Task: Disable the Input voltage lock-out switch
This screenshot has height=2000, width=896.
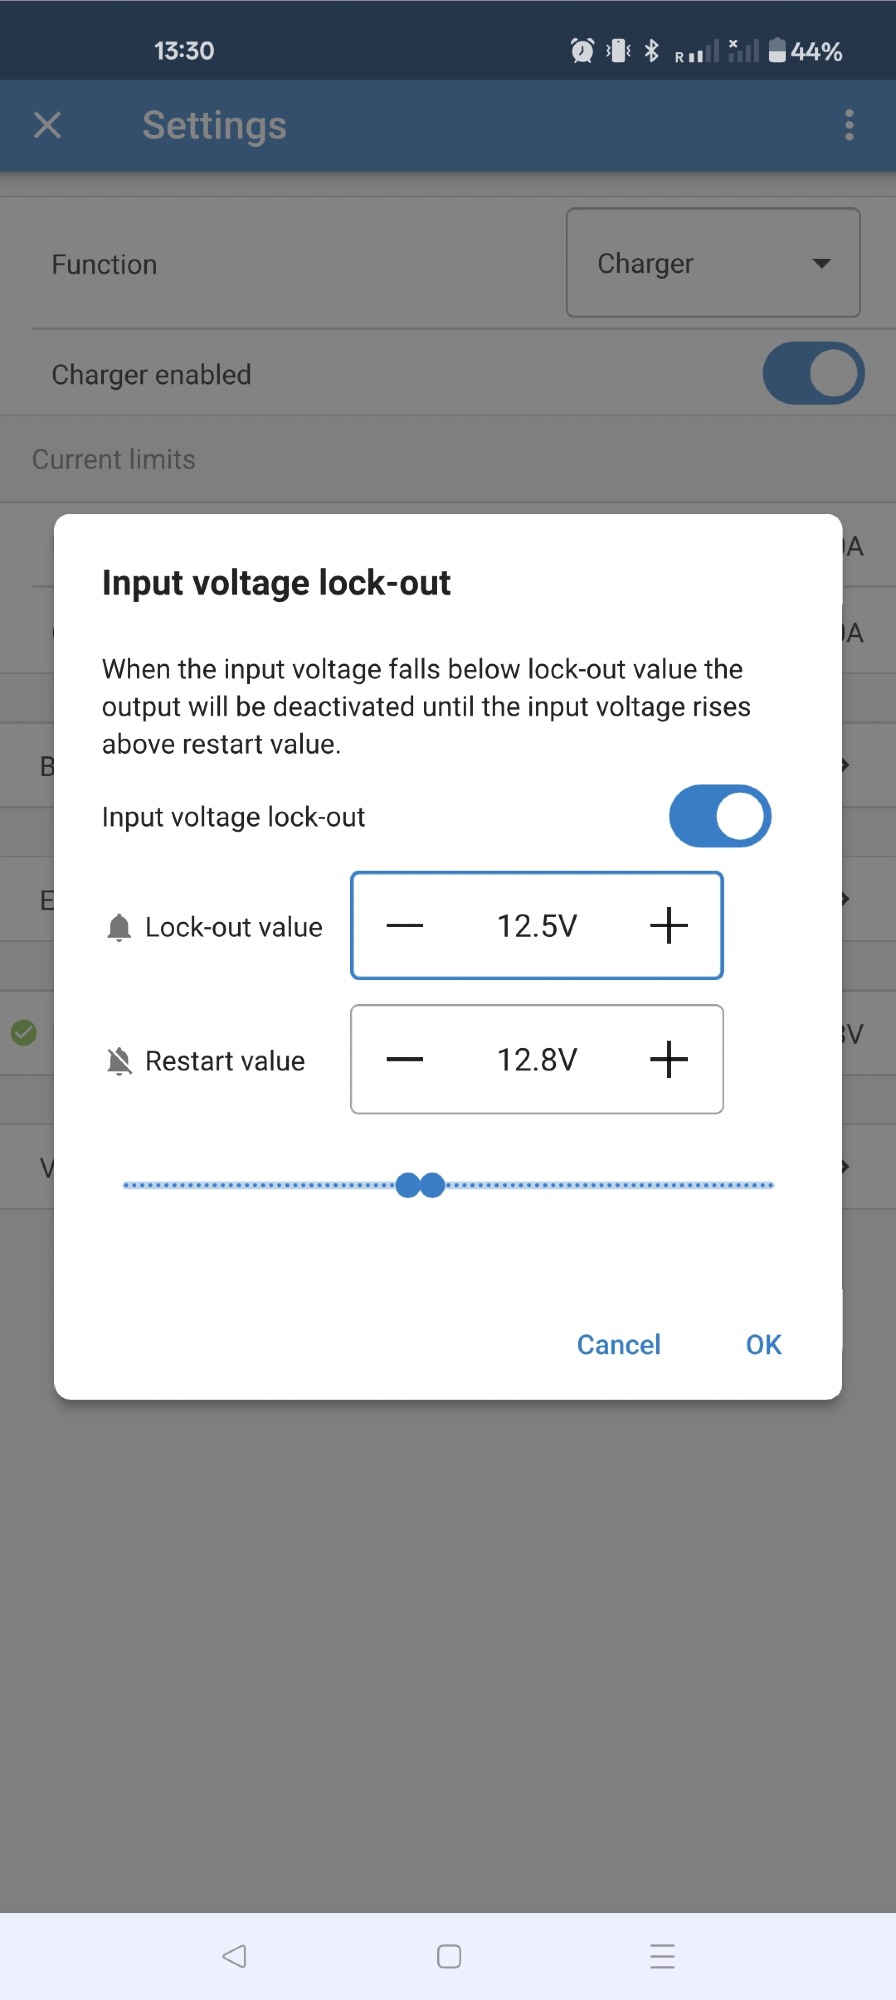Action: pyautogui.click(x=720, y=816)
